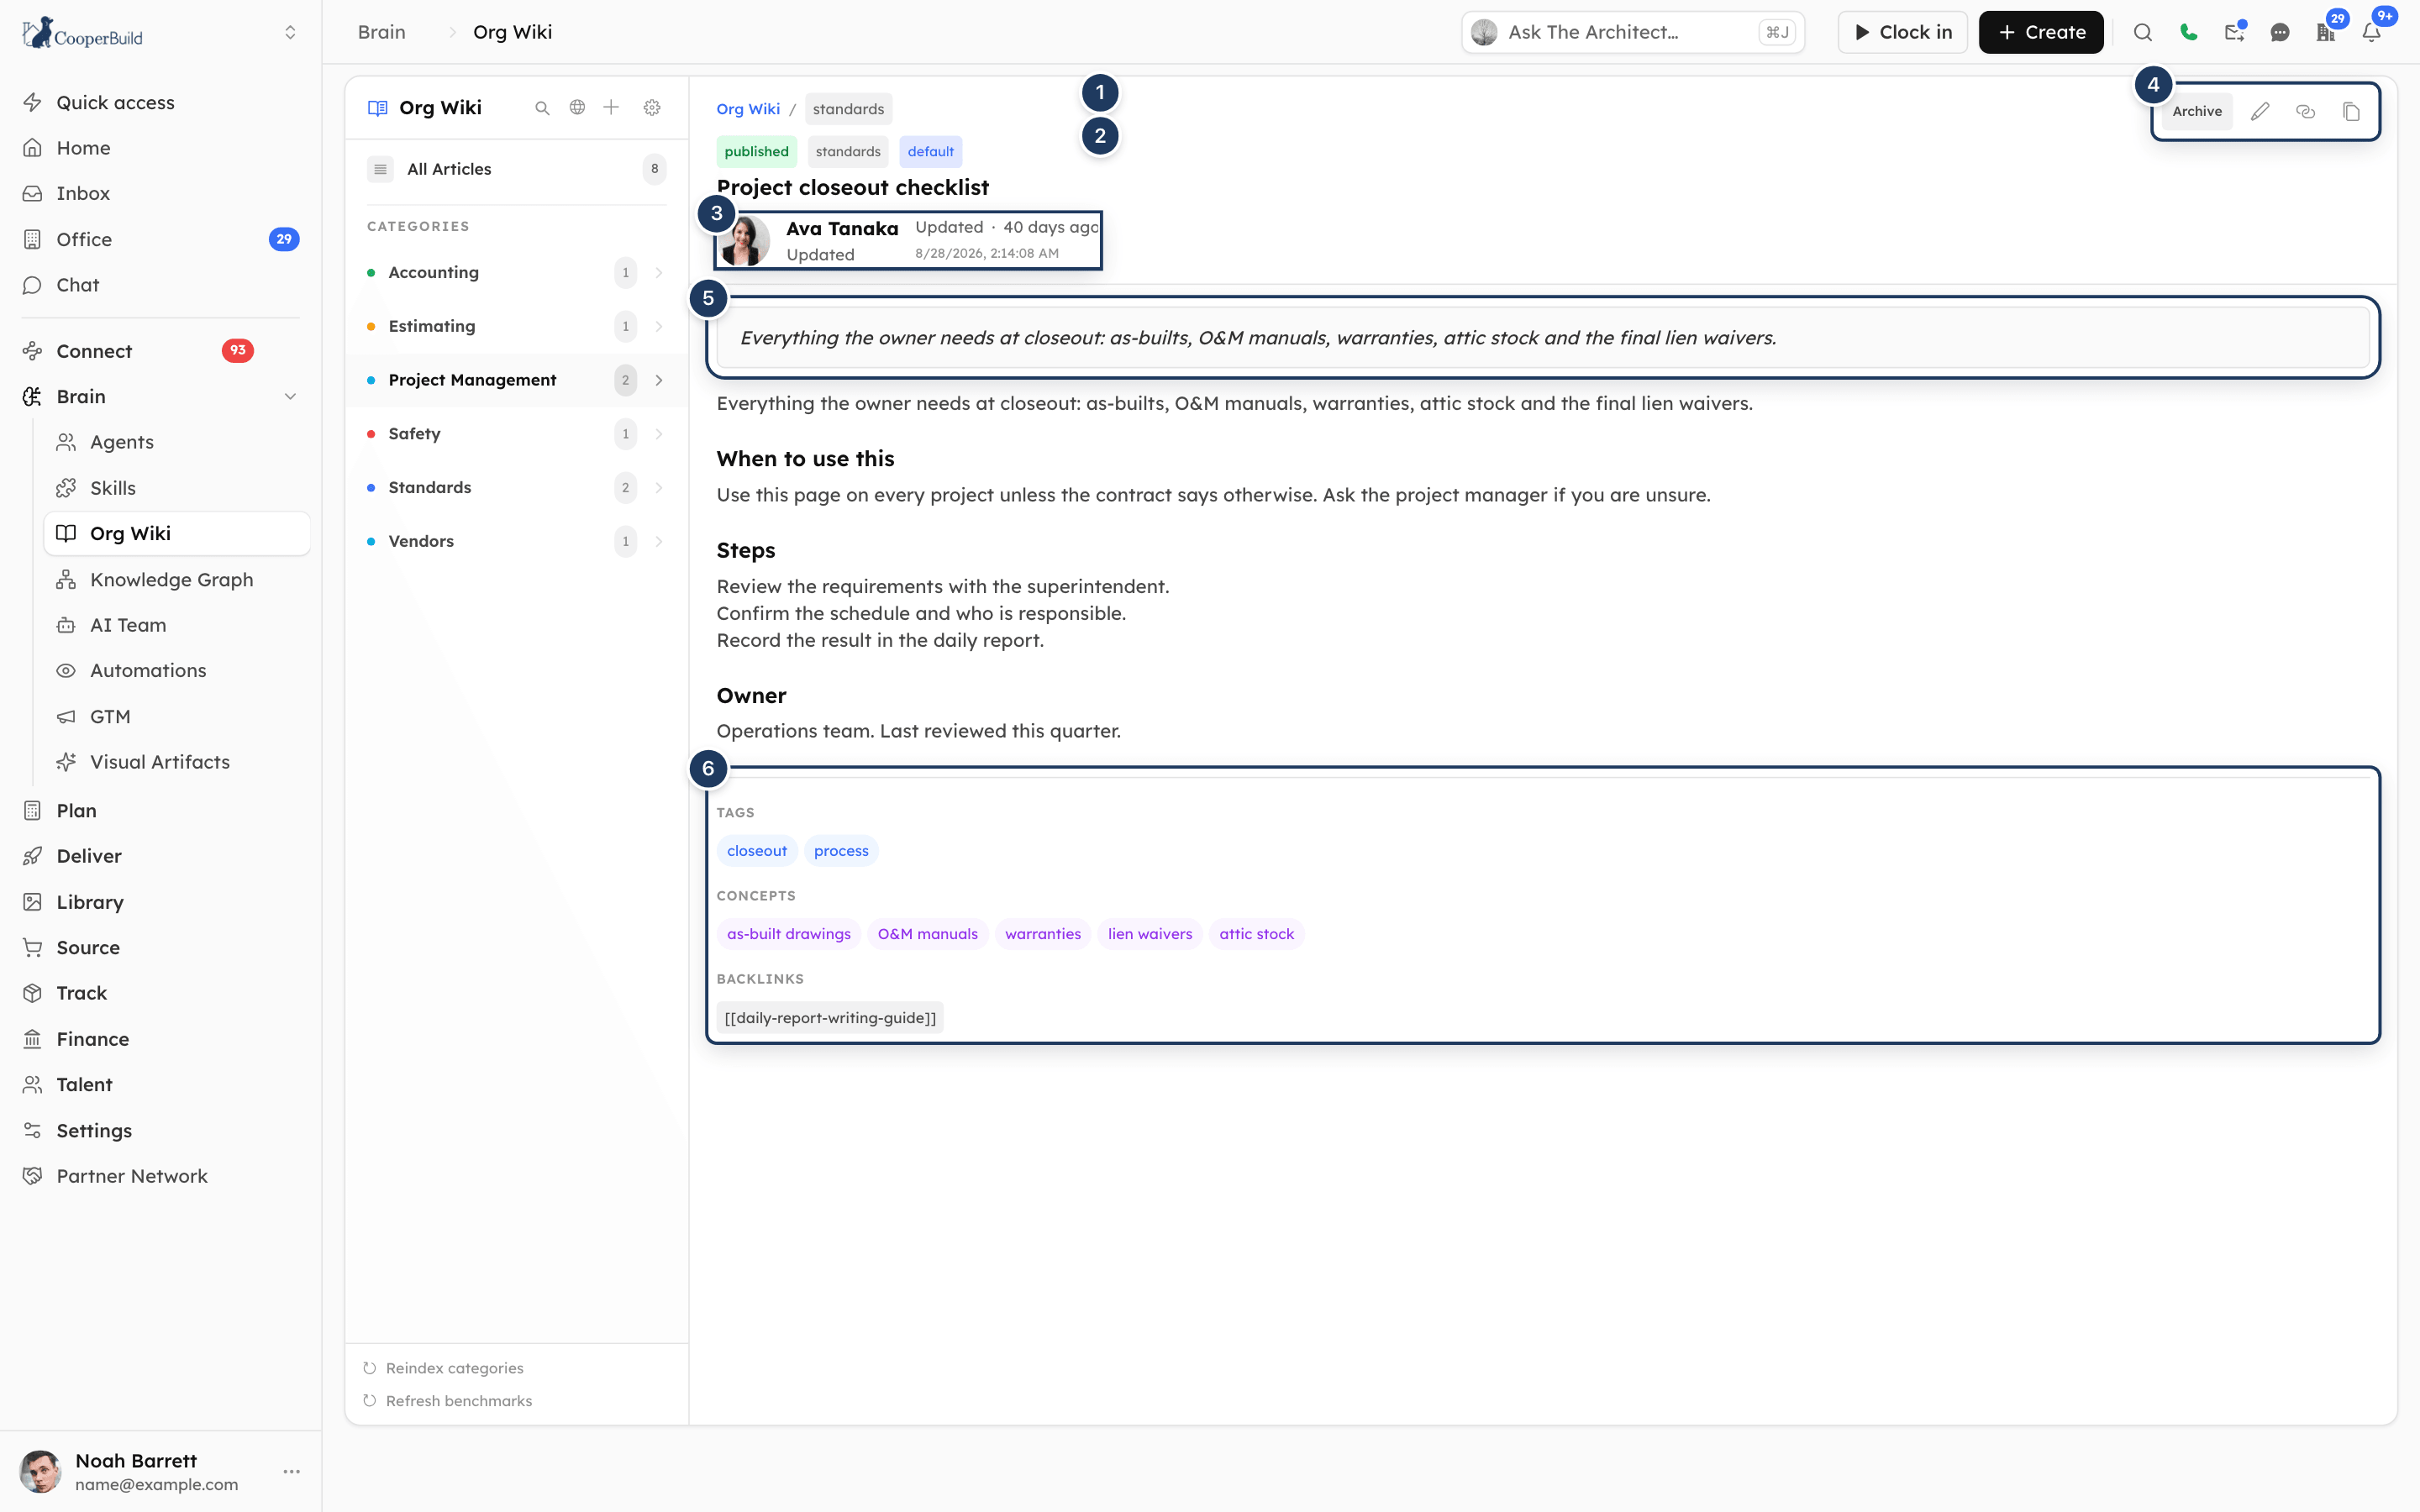
Task: Click the closeout tag
Action: 757,851
